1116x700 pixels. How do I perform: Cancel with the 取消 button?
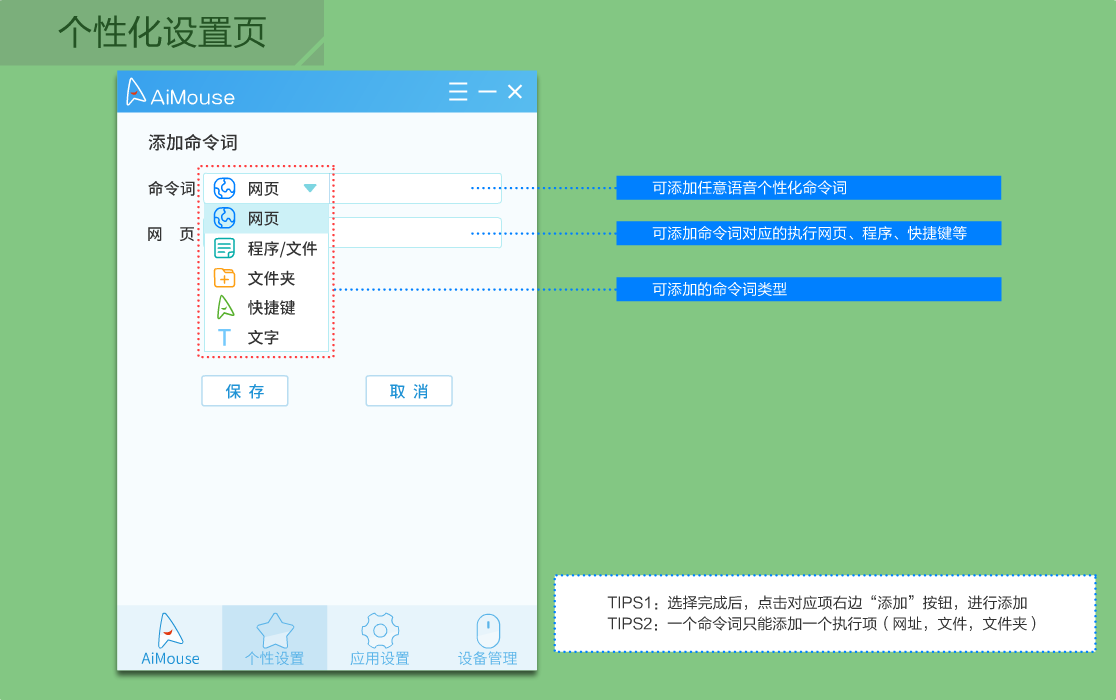click(409, 391)
